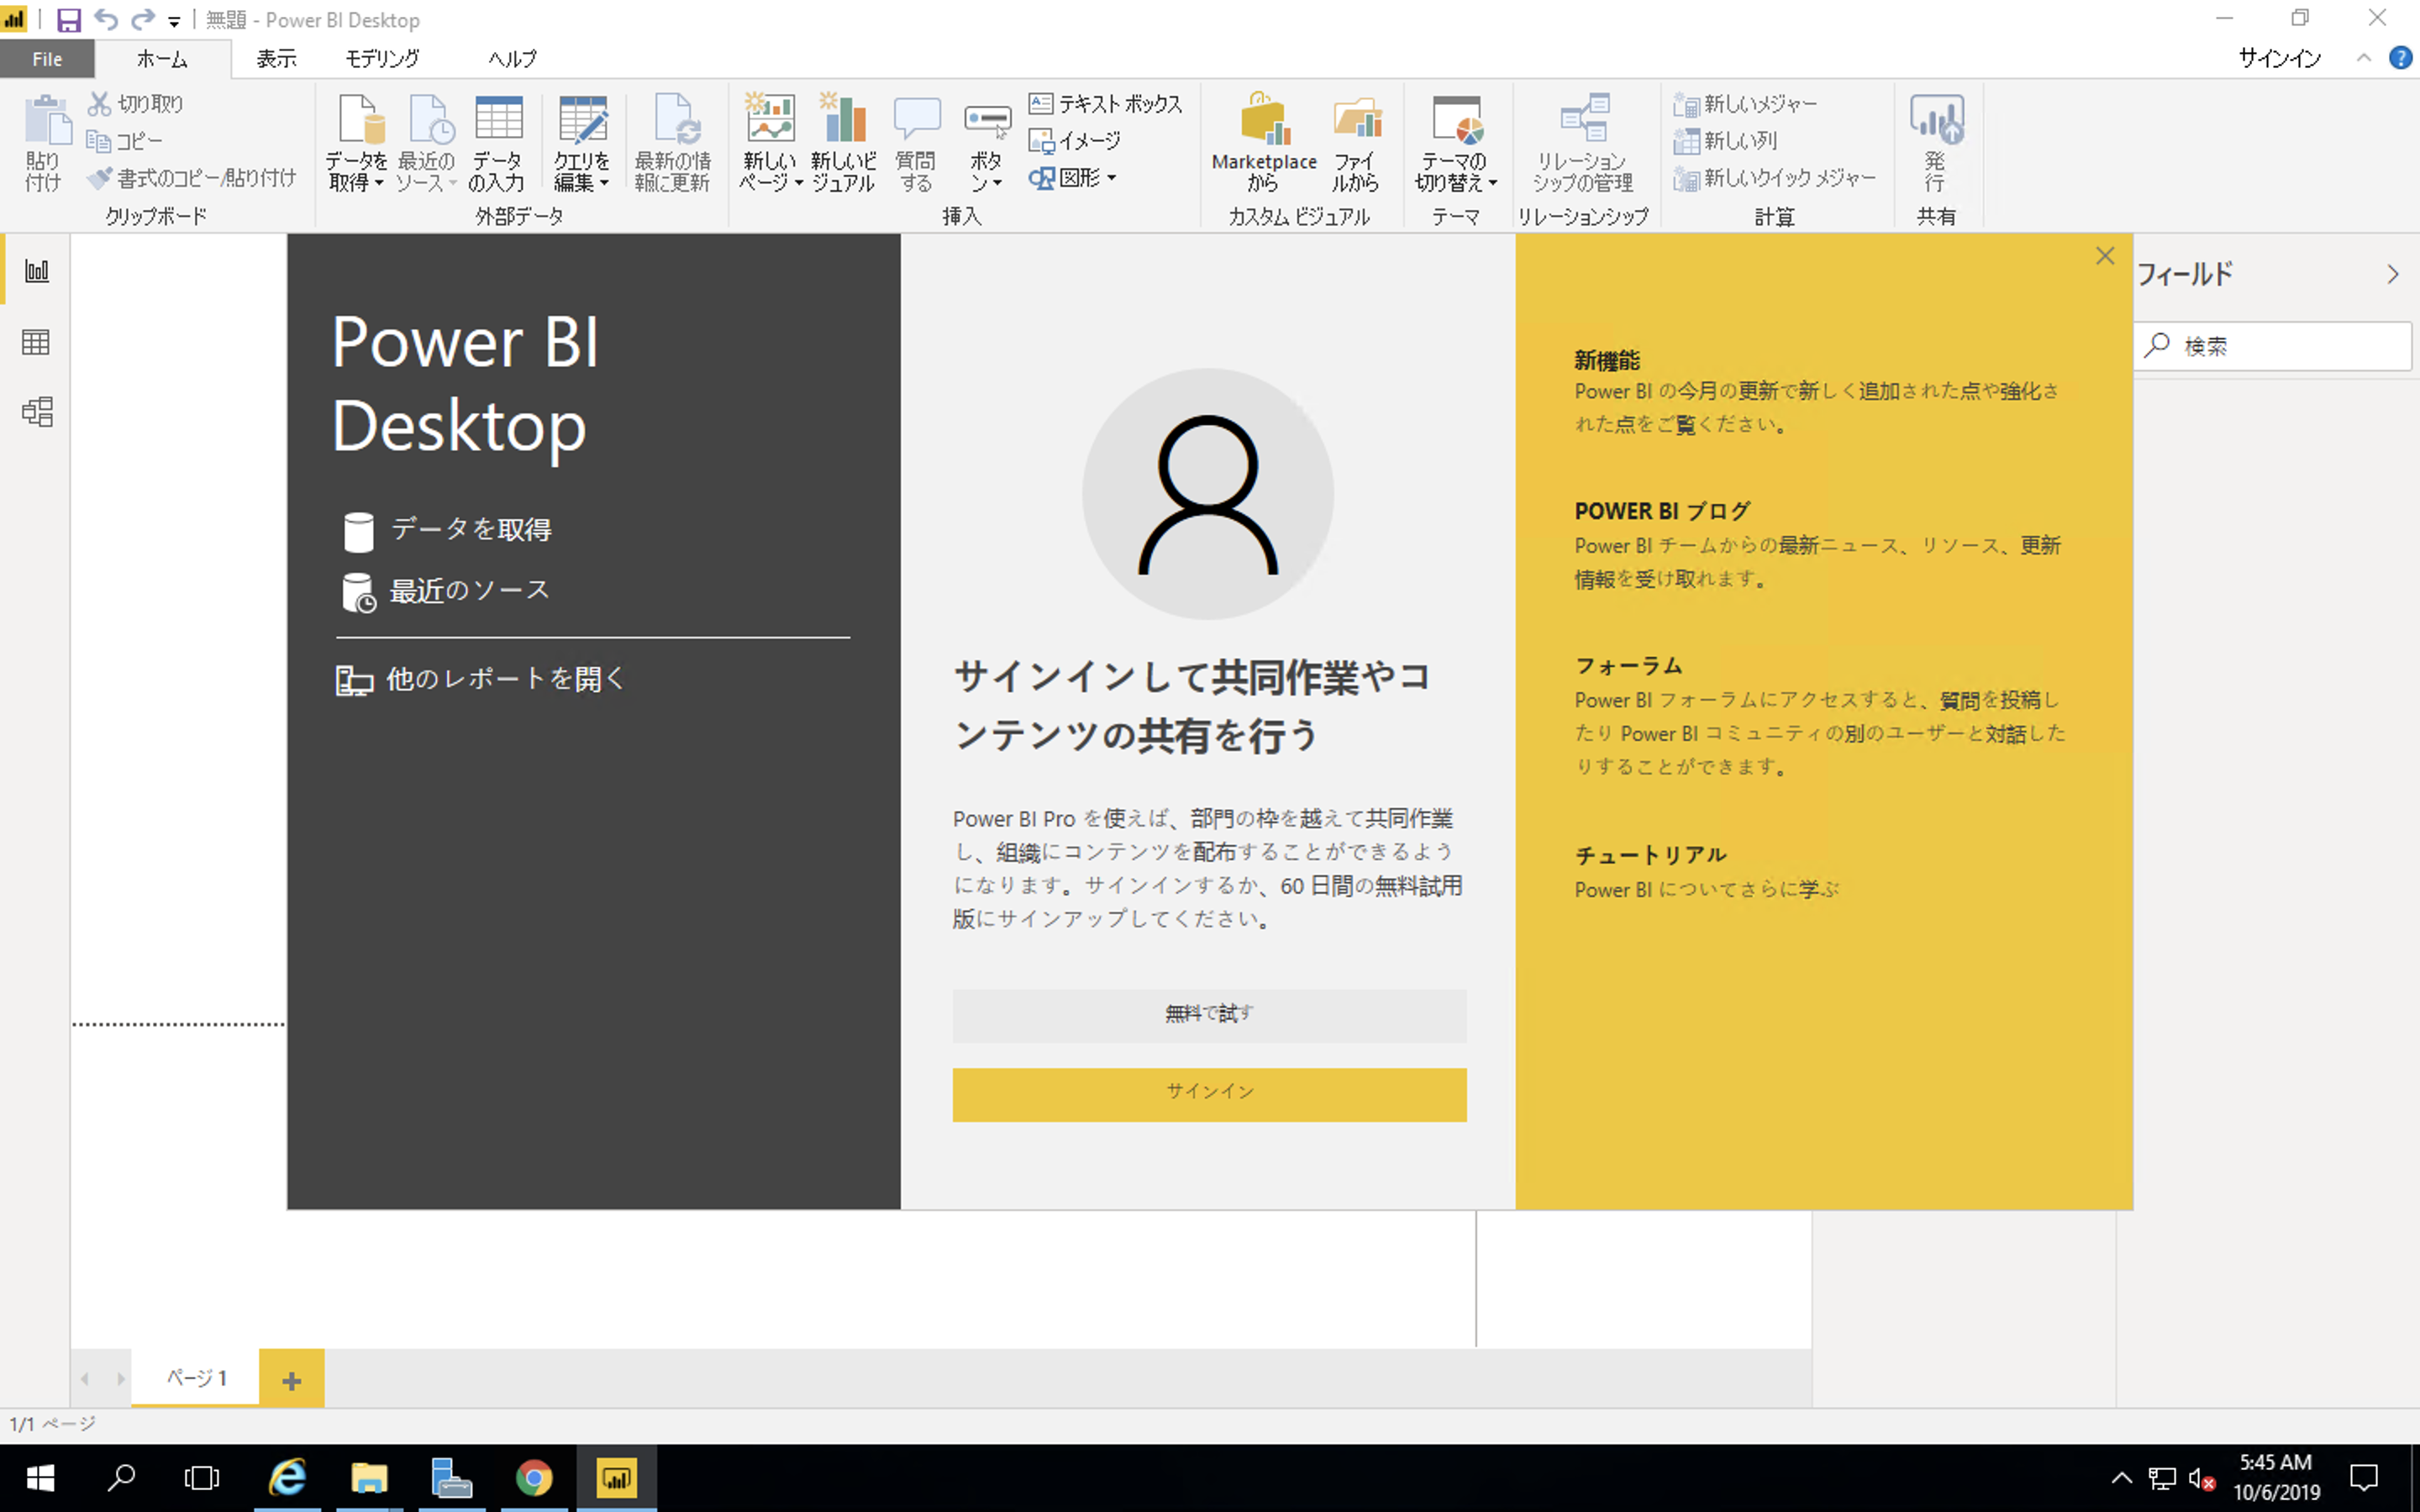Click the yellow サインイン button
Image resolution: width=2420 pixels, height=1512 pixels.
(x=1209, y=1094)
